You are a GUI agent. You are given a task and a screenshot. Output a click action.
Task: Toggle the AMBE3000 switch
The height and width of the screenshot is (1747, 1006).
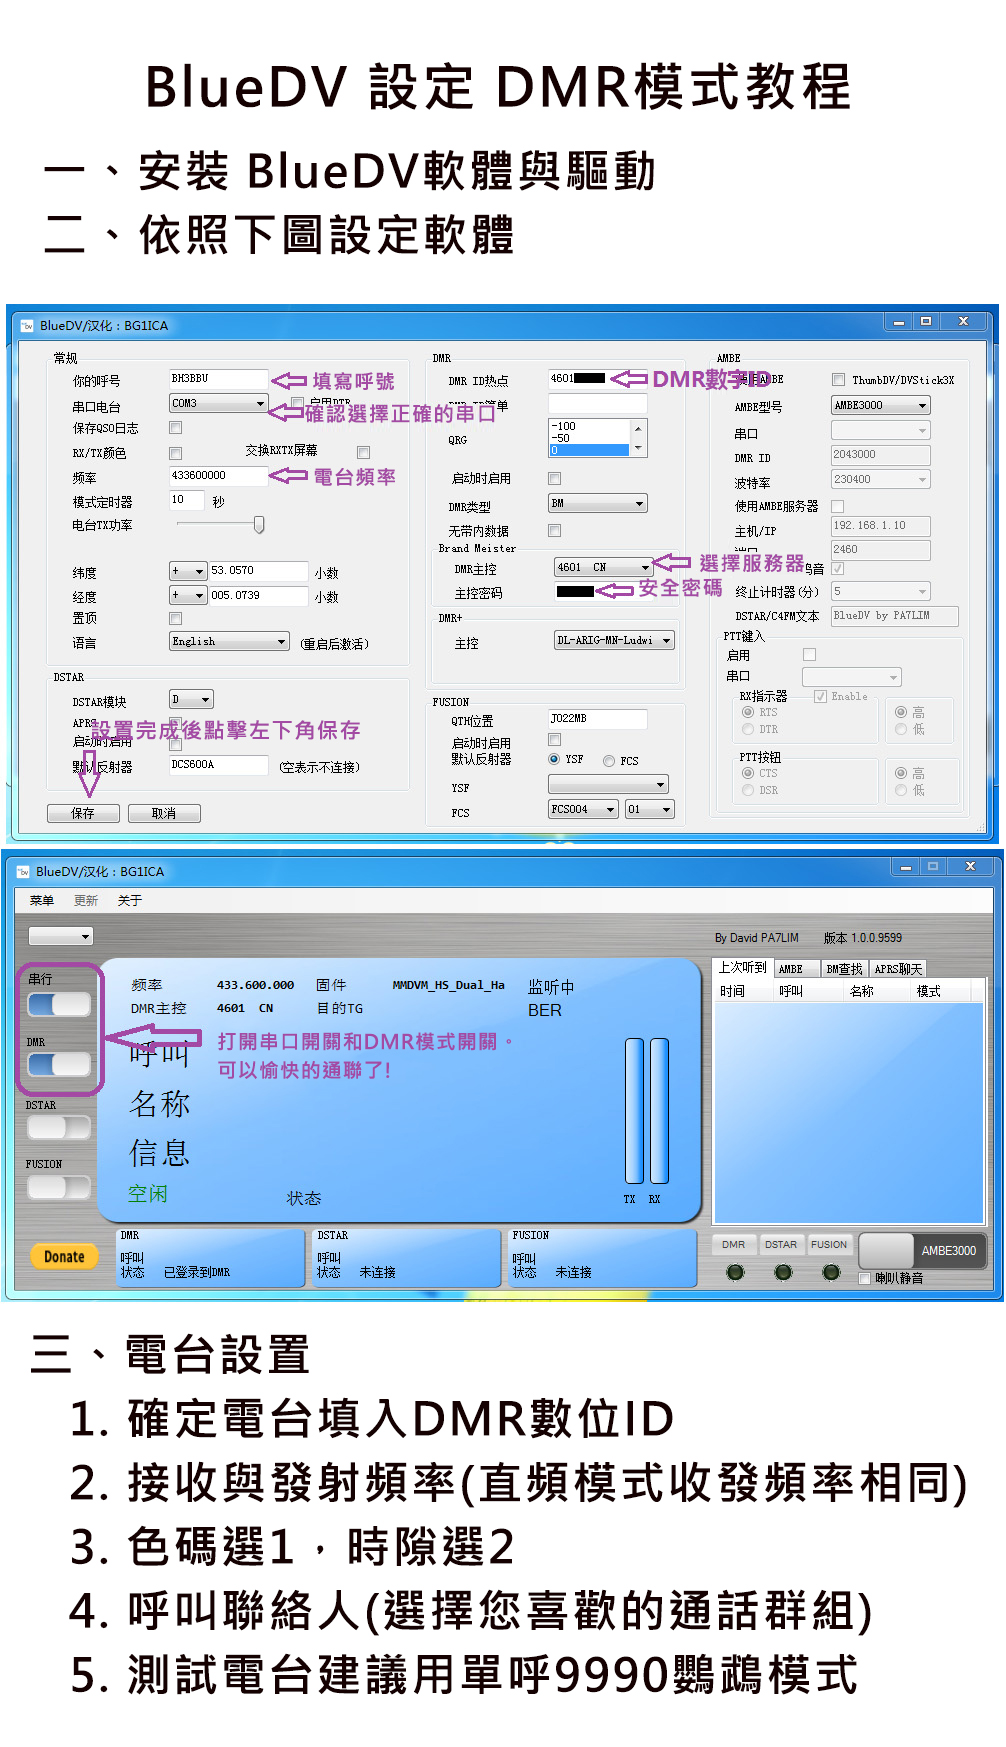click(x=921, y=1251)
